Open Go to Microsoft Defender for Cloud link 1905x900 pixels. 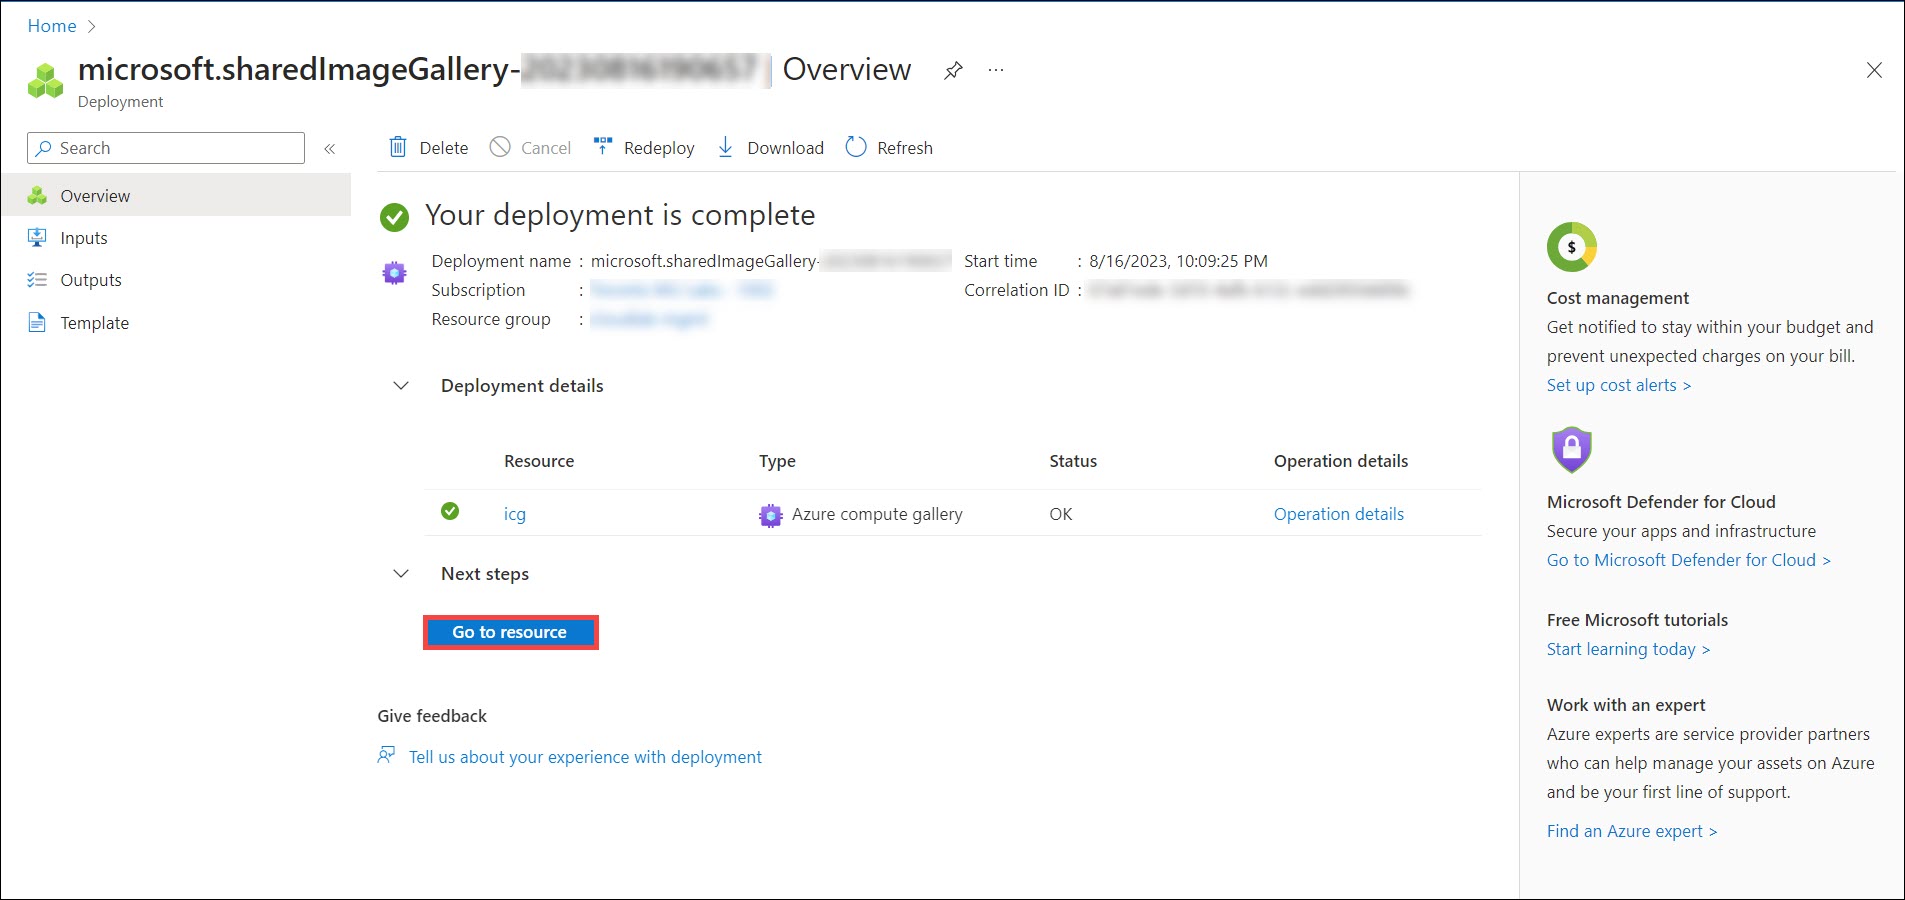coord(1689,560)
